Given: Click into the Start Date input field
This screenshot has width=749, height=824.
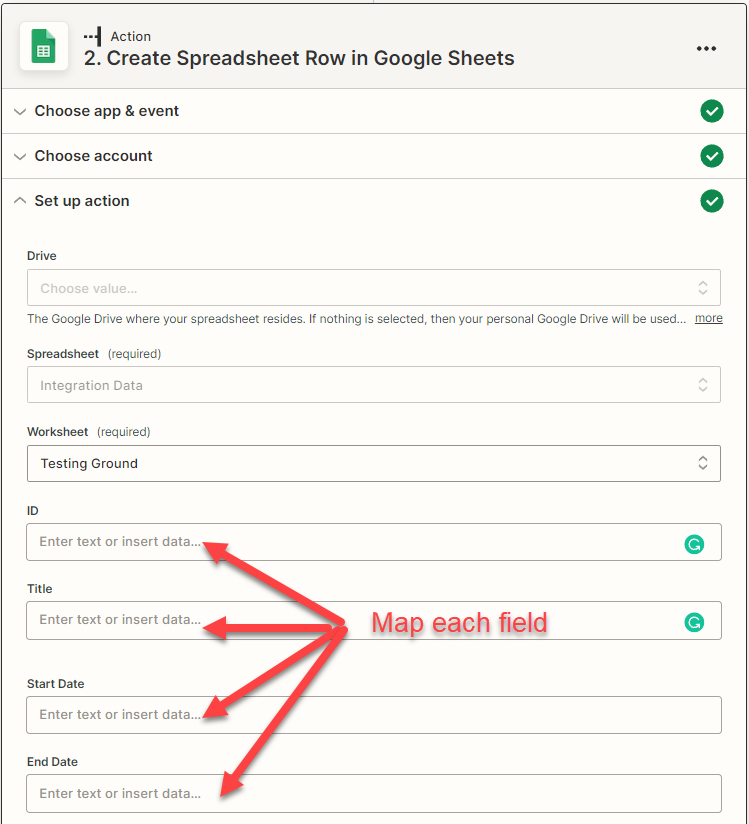Looking at the screenshot, I should [374, 715].
